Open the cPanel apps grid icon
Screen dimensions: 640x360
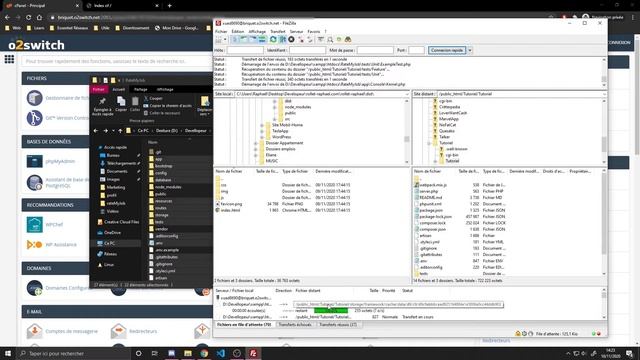click(x=9, y=59)
